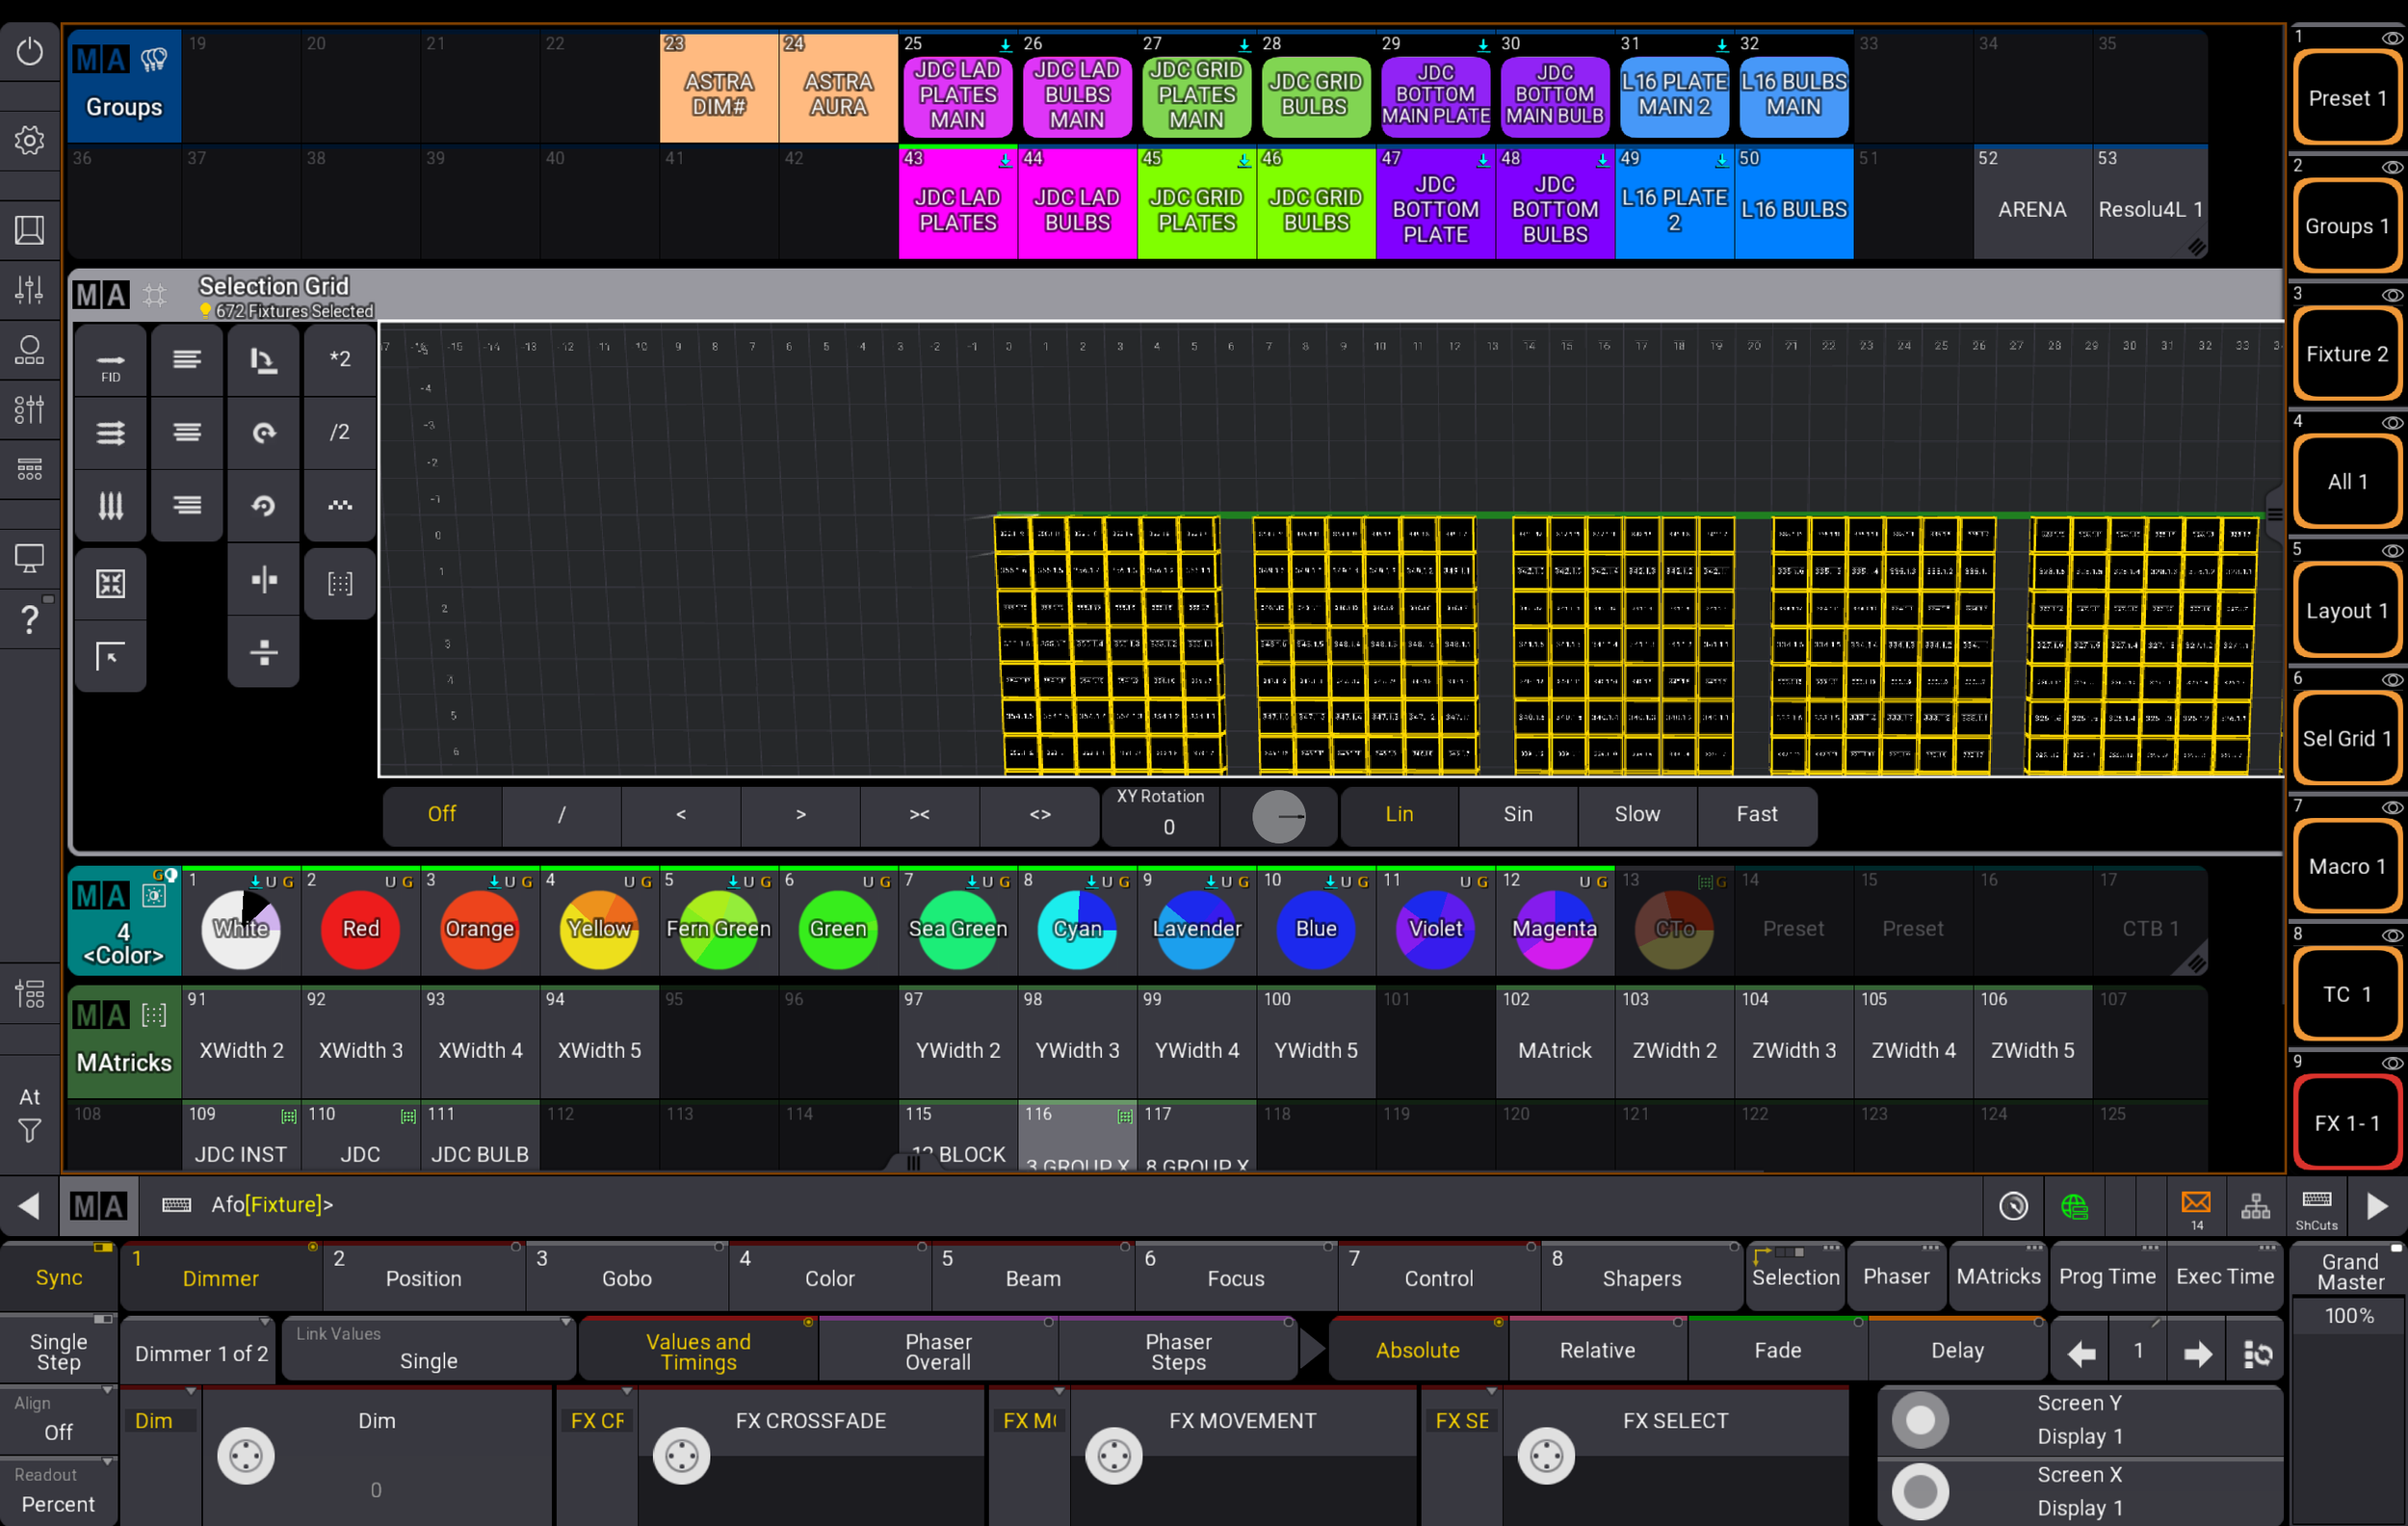
Task: Click the Off button in grid toolbar
Action: [x=442, y=814]
